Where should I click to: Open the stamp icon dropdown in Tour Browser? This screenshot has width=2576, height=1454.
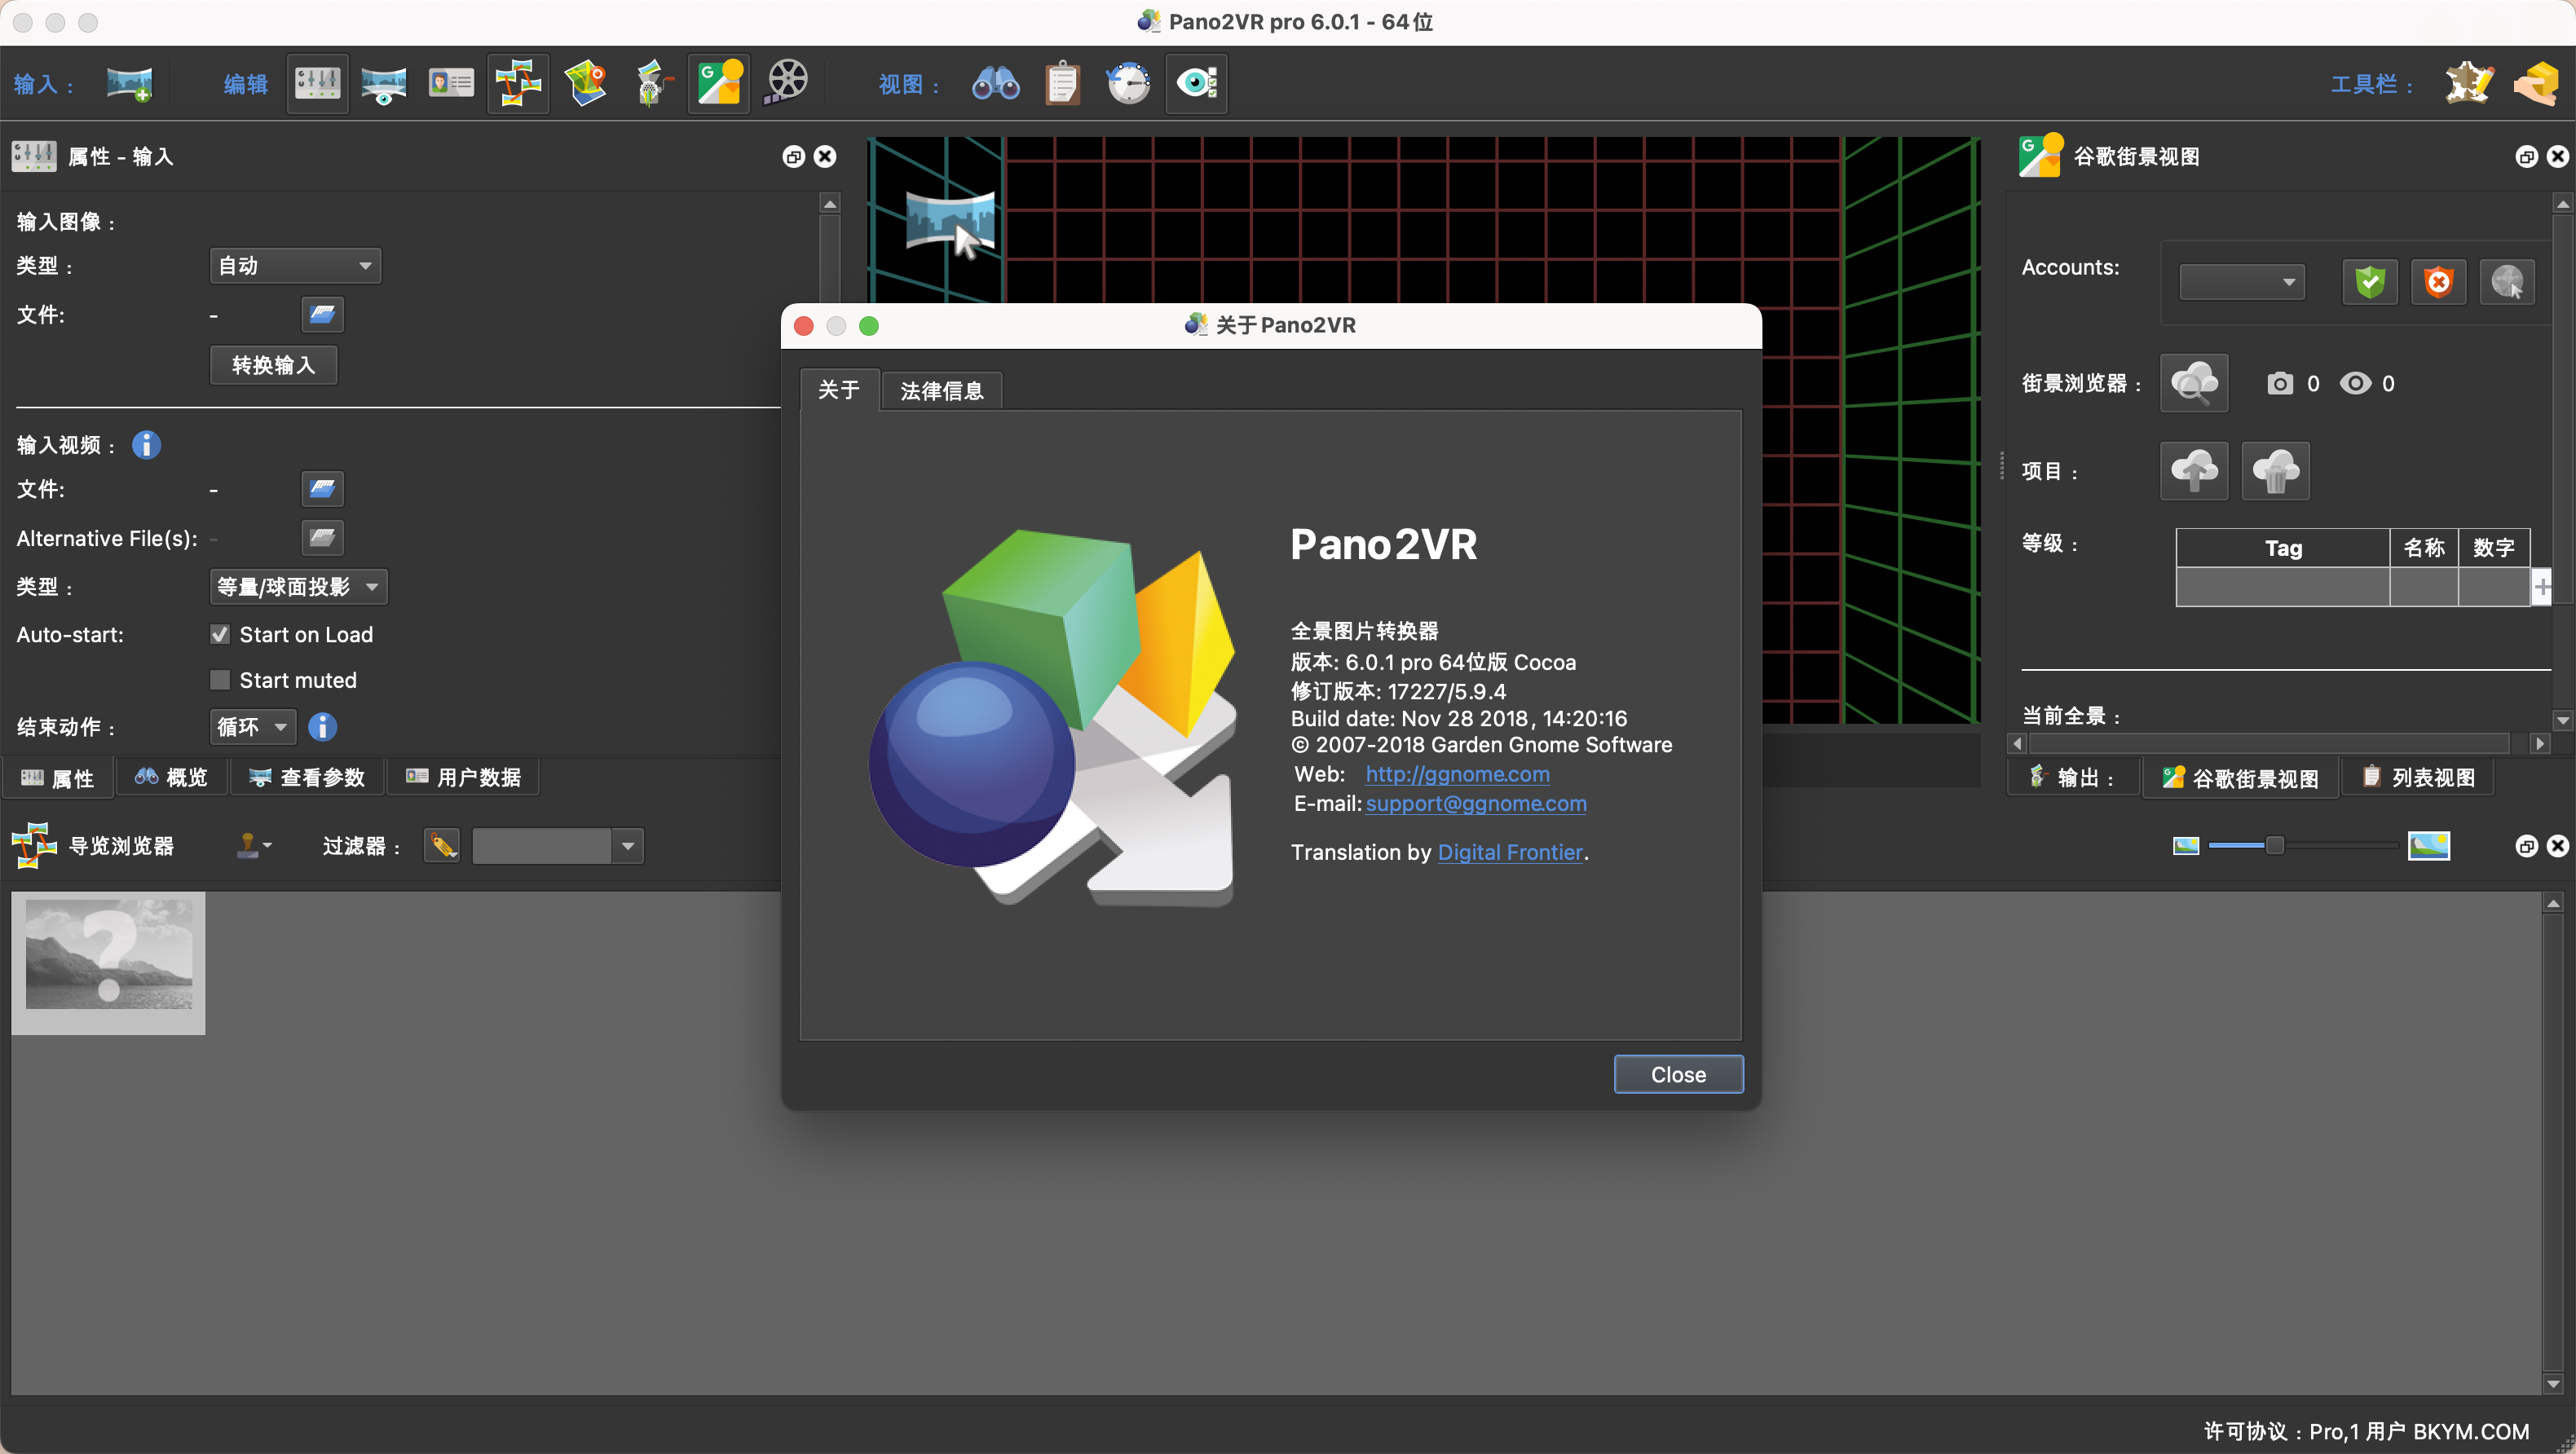point(253,846)
